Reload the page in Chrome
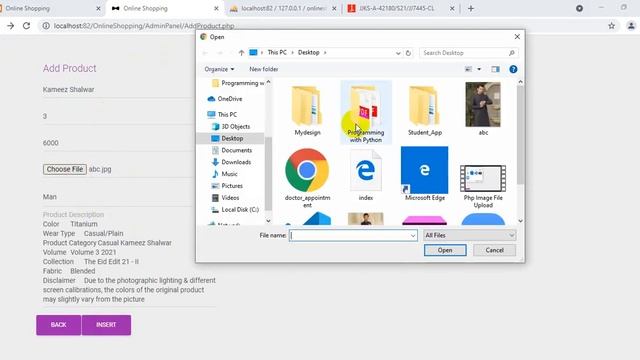The height and width of the screenshot is (360, 640). [x=27, y=26]
